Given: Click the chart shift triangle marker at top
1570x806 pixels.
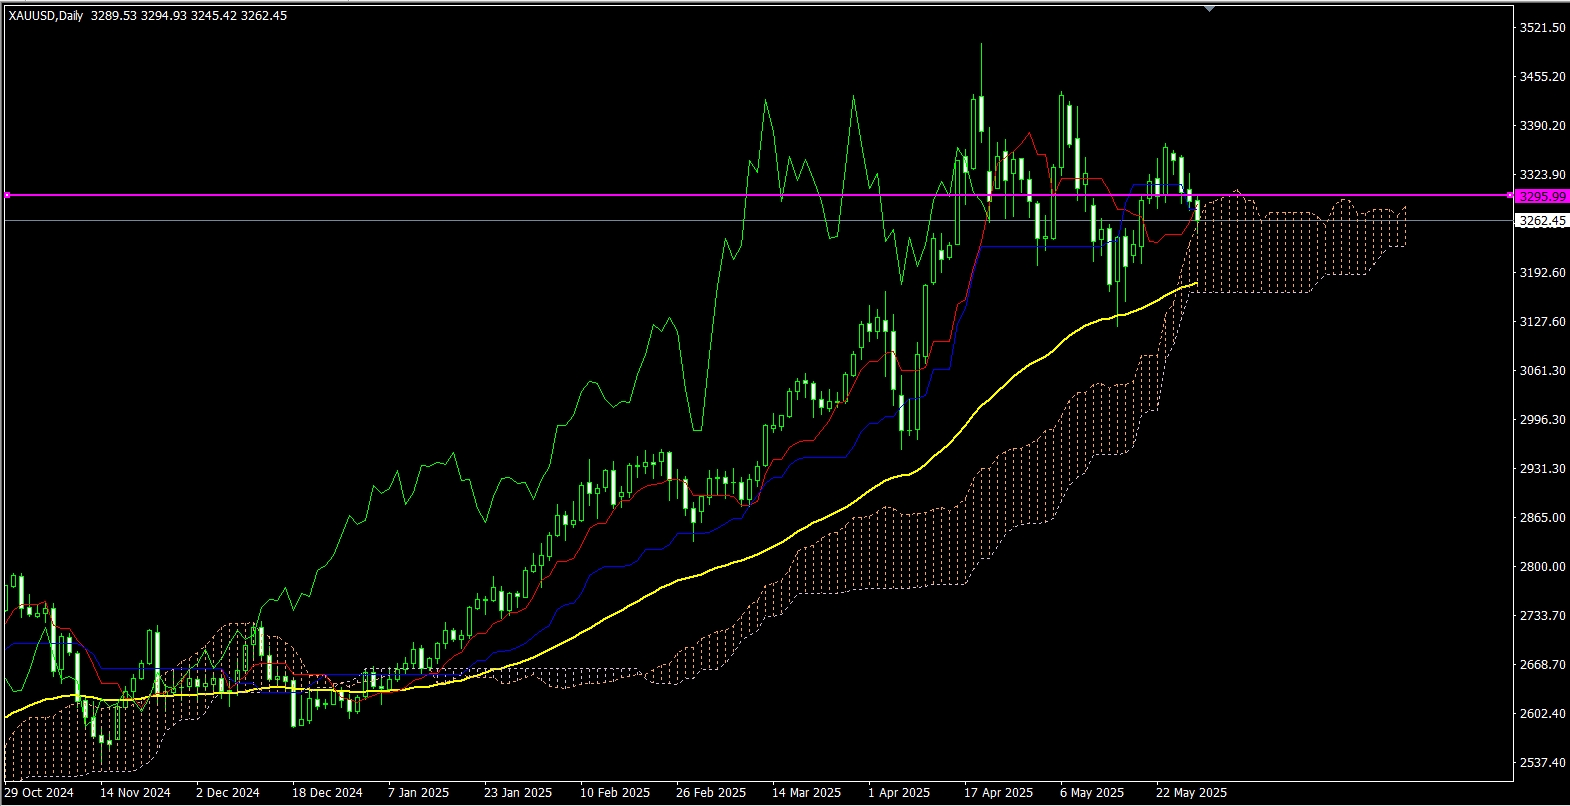Looking at the screenshot, I should 1210,9.
